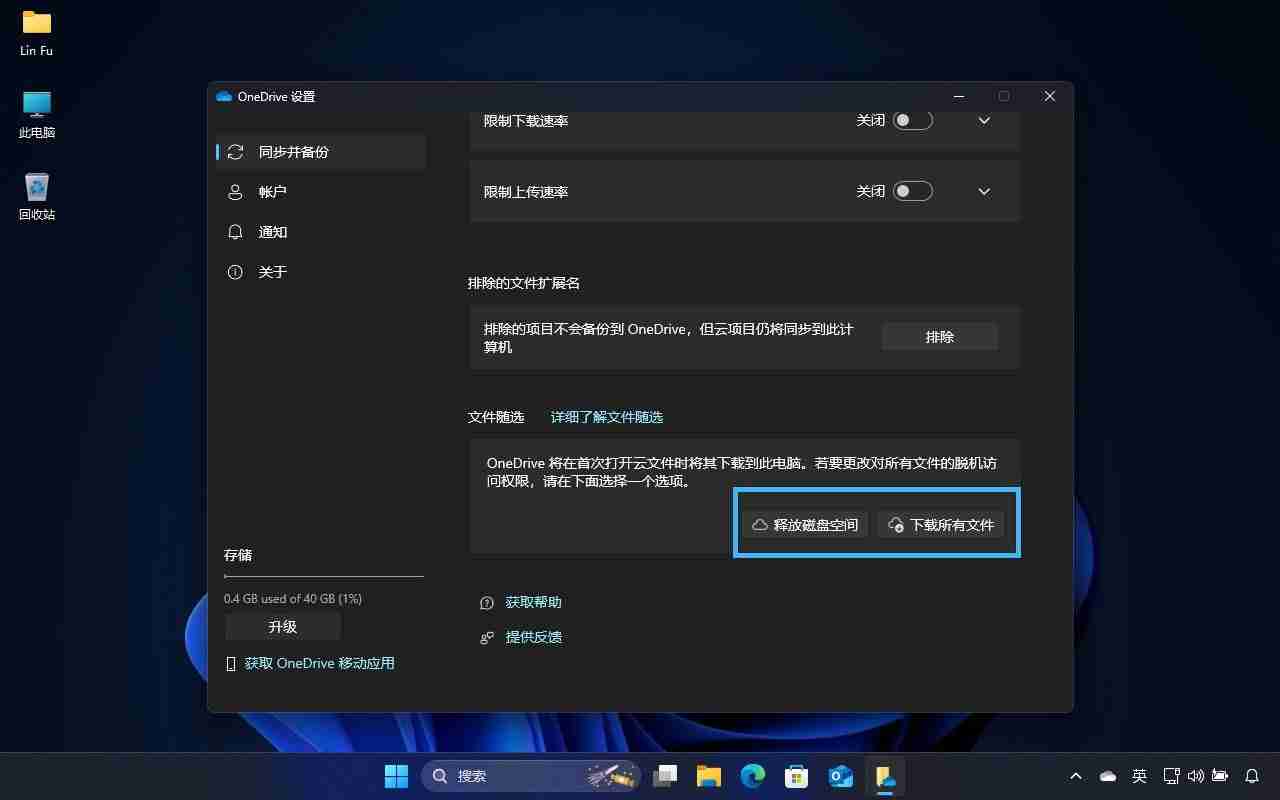Open the 详细了解文件随选 link
This screenshot has width=1280, height=800.
[x=606, y=417]
